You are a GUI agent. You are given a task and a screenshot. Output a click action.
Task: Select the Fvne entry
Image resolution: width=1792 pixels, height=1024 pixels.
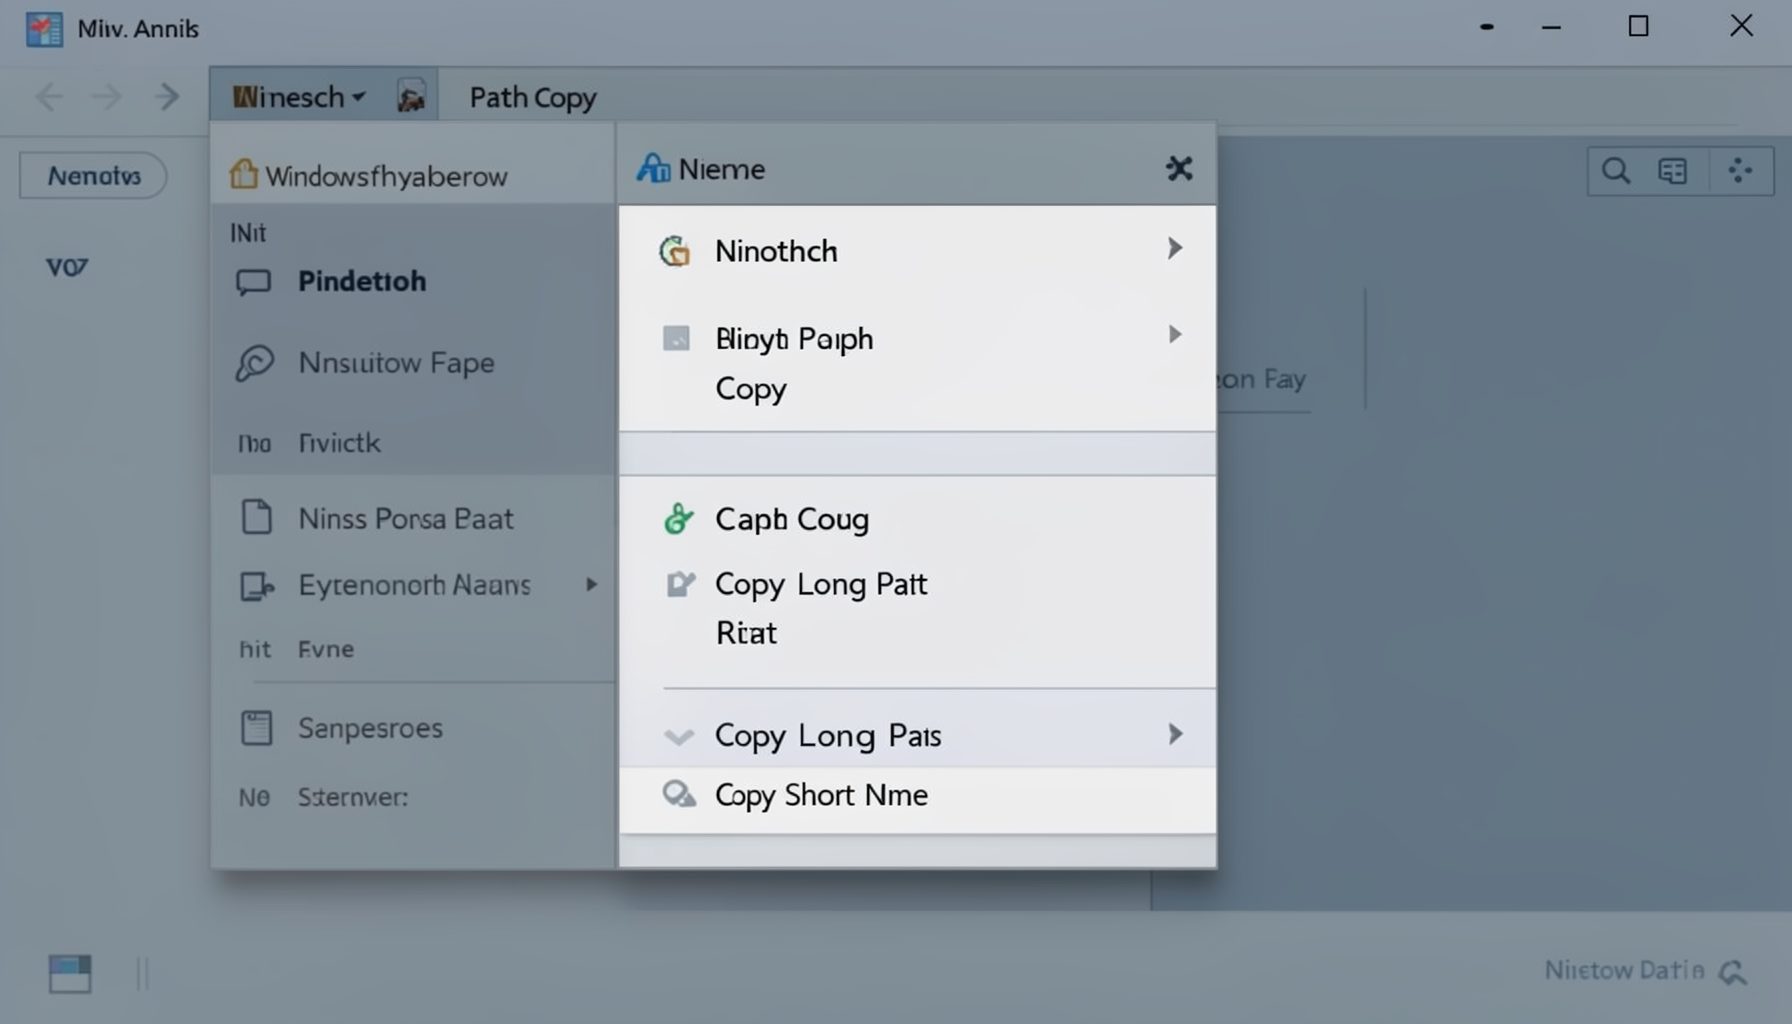413,649
